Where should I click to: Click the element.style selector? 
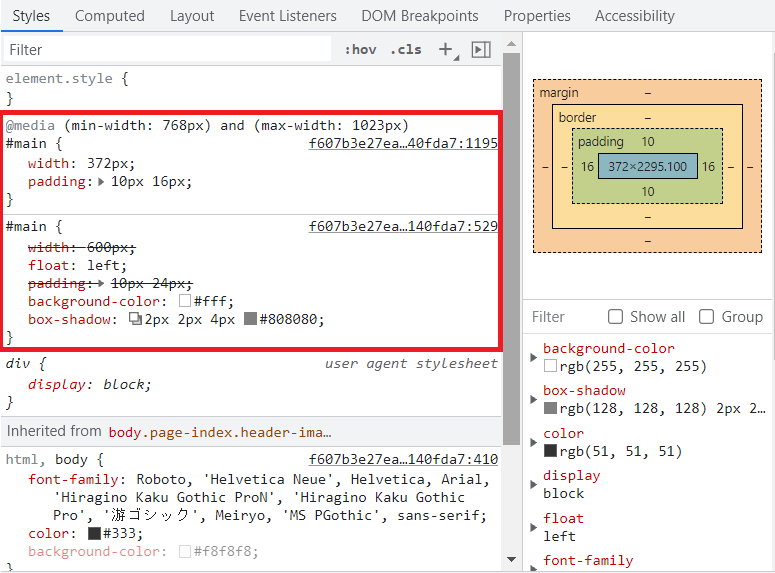(59, 78)
